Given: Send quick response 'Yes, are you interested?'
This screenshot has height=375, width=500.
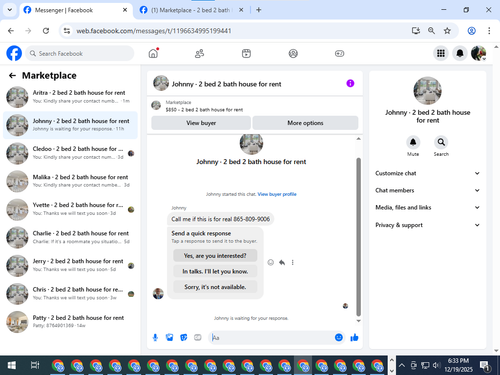Looking at the screenshot, I should point(215,256).
